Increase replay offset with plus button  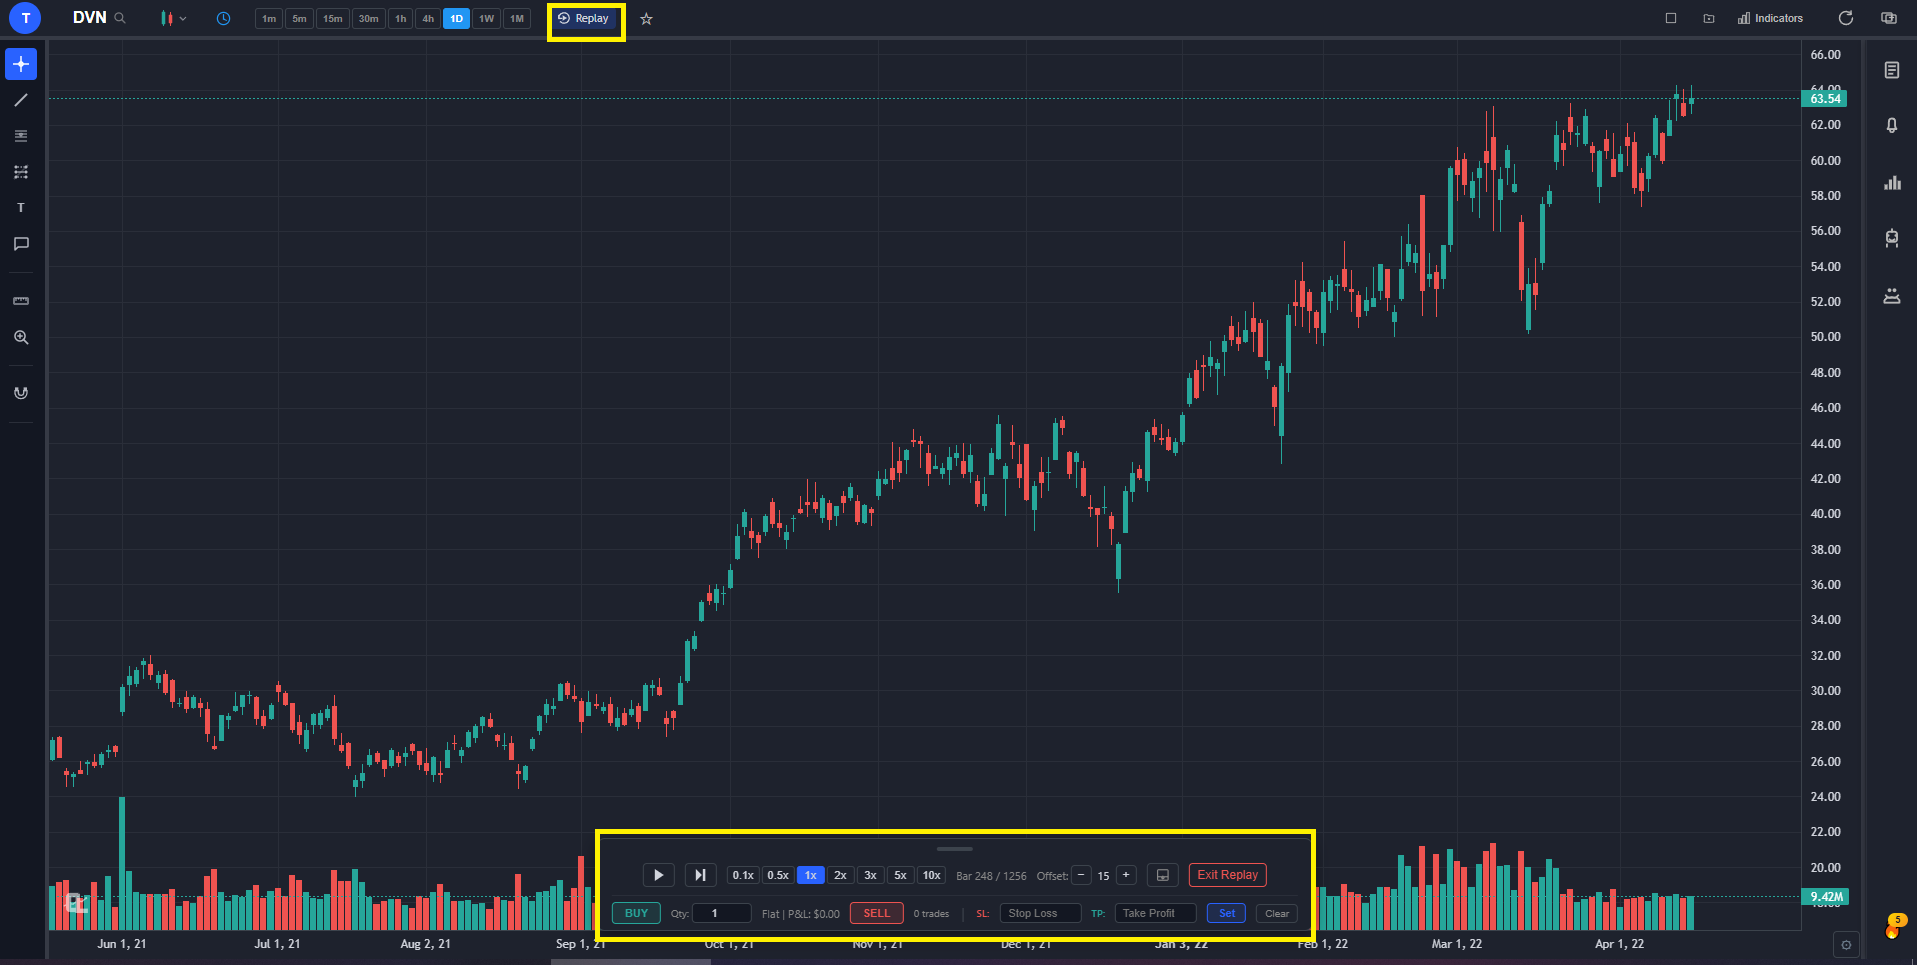pyautogui.click(x=1126, y=875)
